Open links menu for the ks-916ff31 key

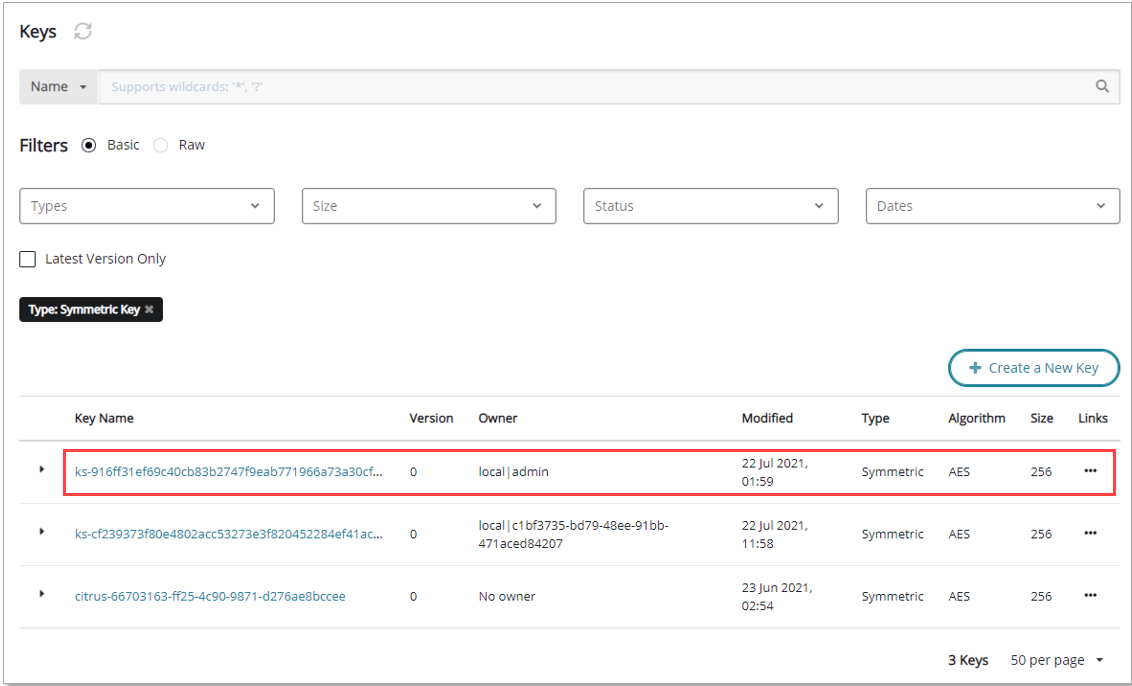[x=1090, y=471]
